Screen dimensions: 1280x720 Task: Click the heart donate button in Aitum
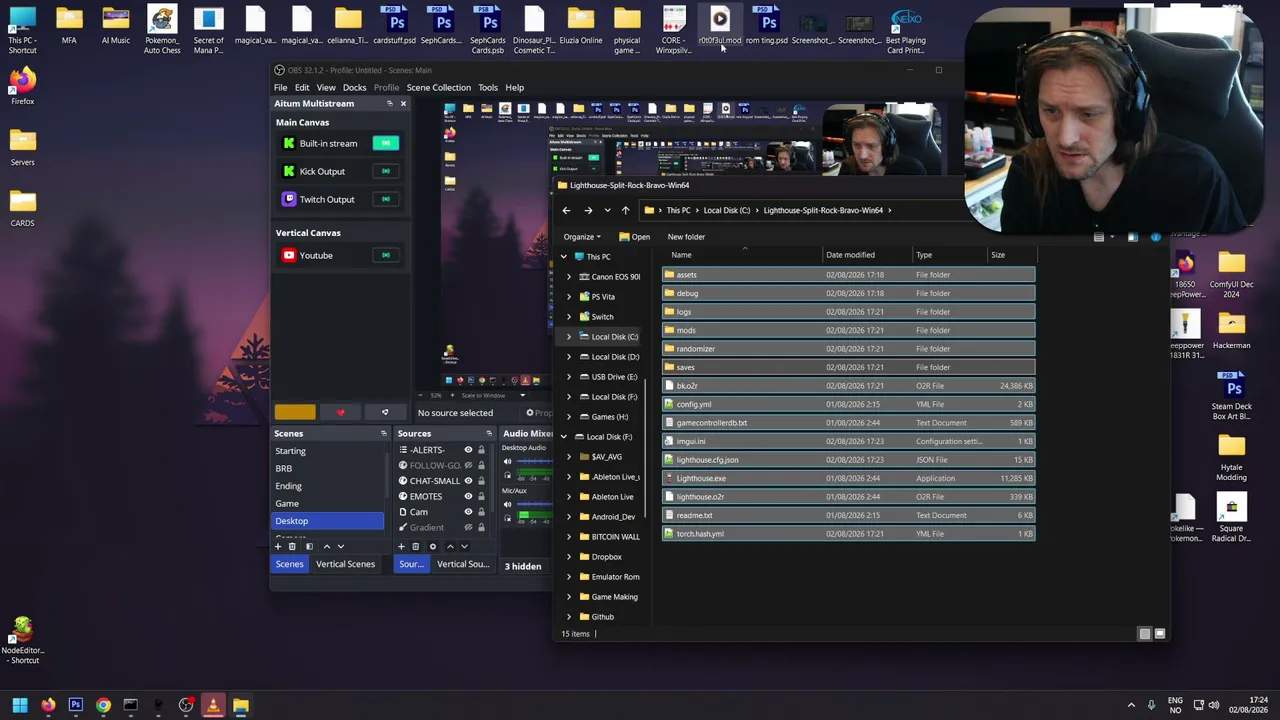click(341, 412)
